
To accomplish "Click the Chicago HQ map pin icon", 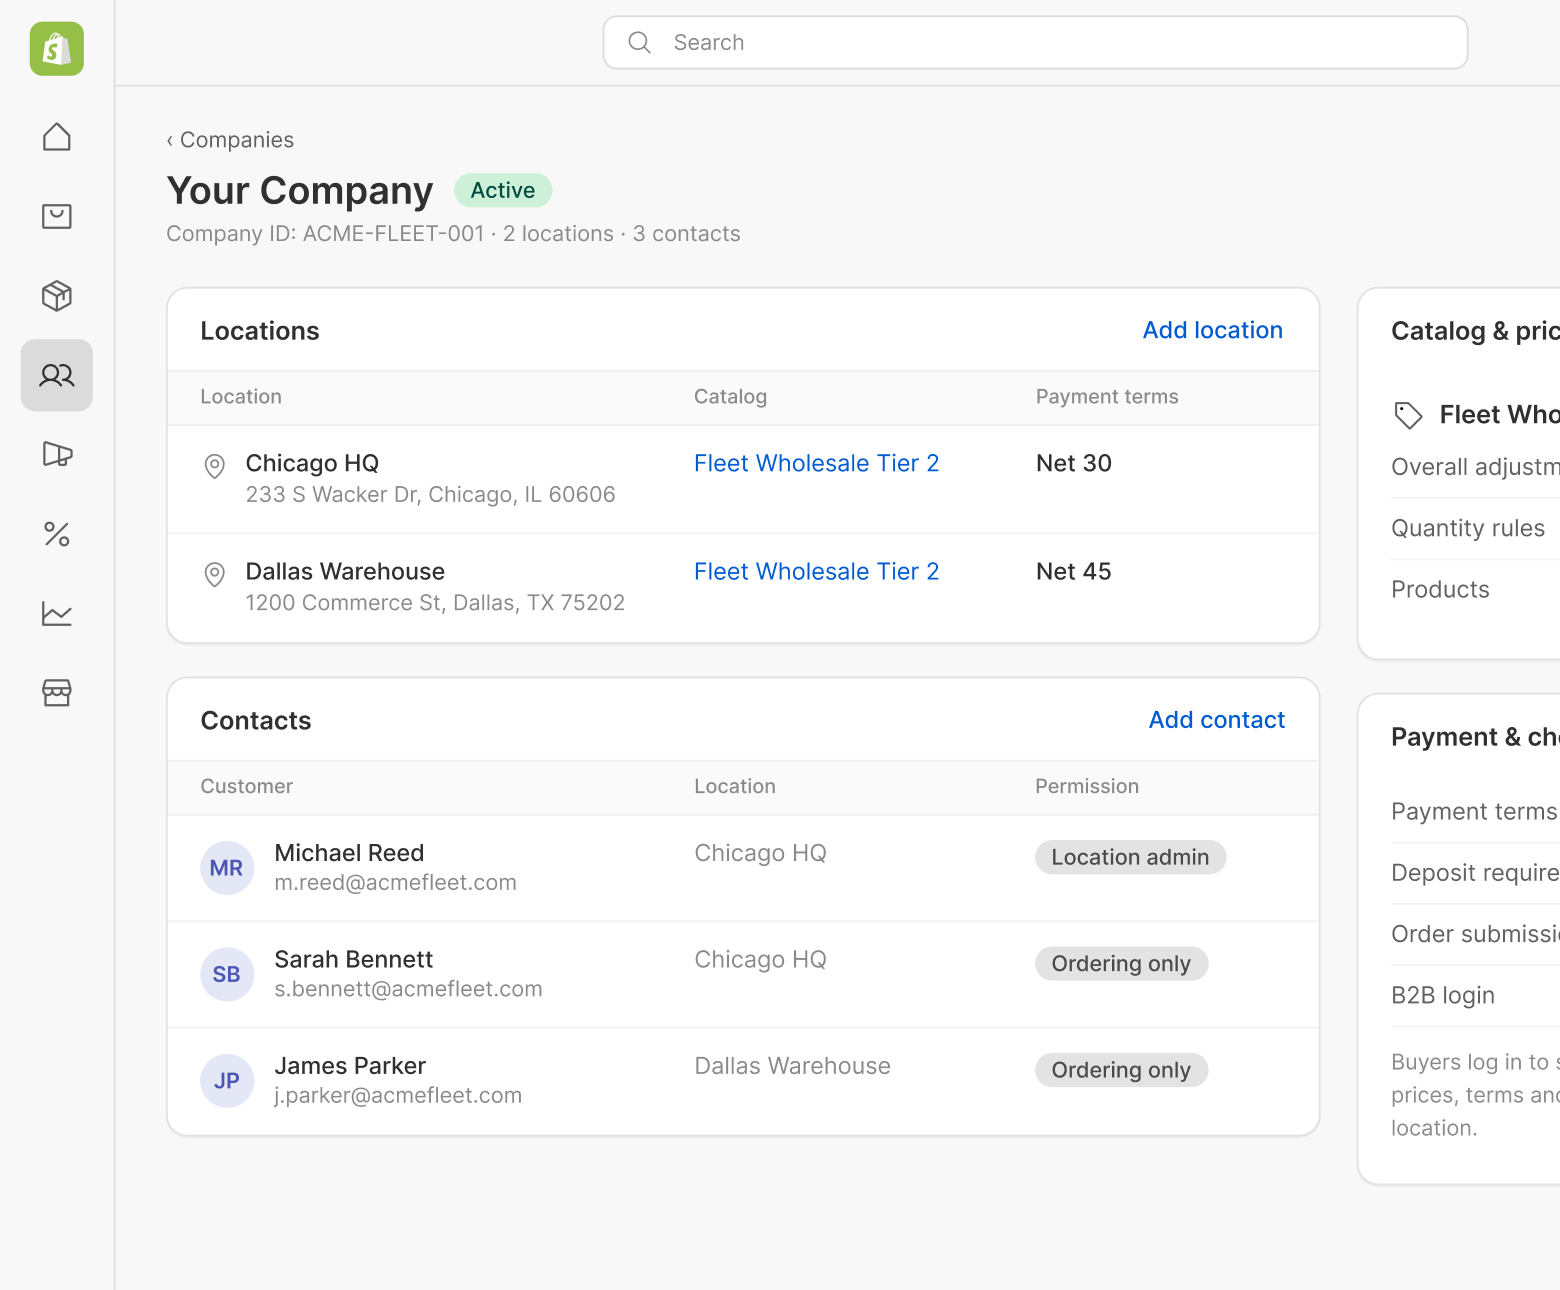I will (x=214, y=466).
